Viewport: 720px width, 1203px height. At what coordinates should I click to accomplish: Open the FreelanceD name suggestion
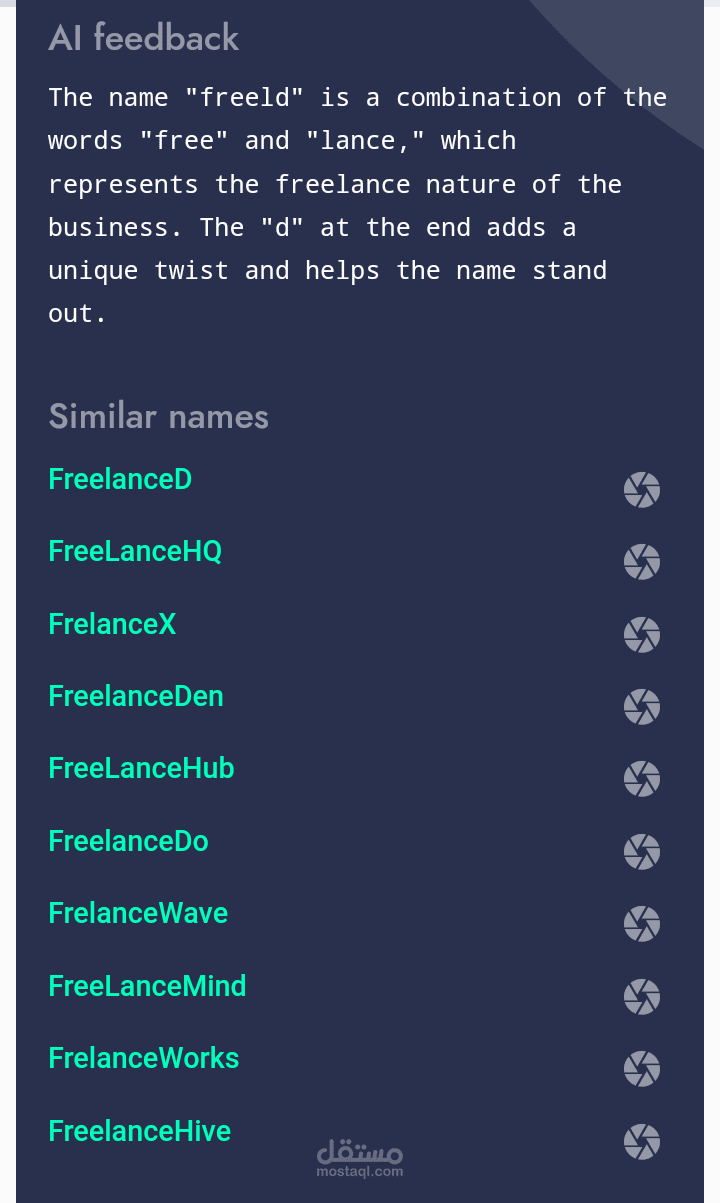(120, 480)
